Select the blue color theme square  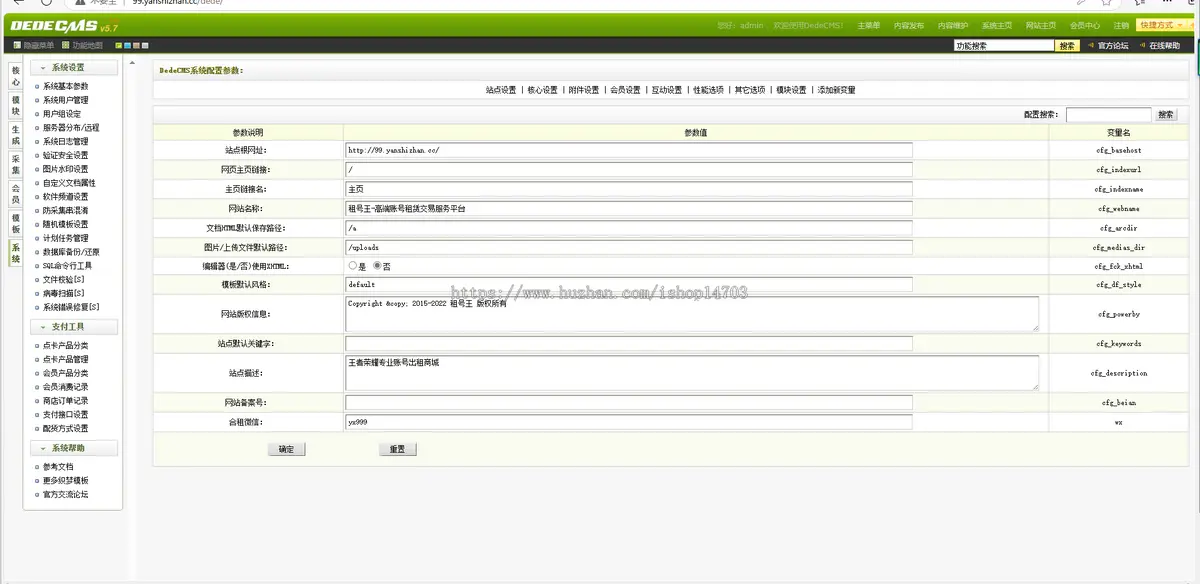click(127, 46)
